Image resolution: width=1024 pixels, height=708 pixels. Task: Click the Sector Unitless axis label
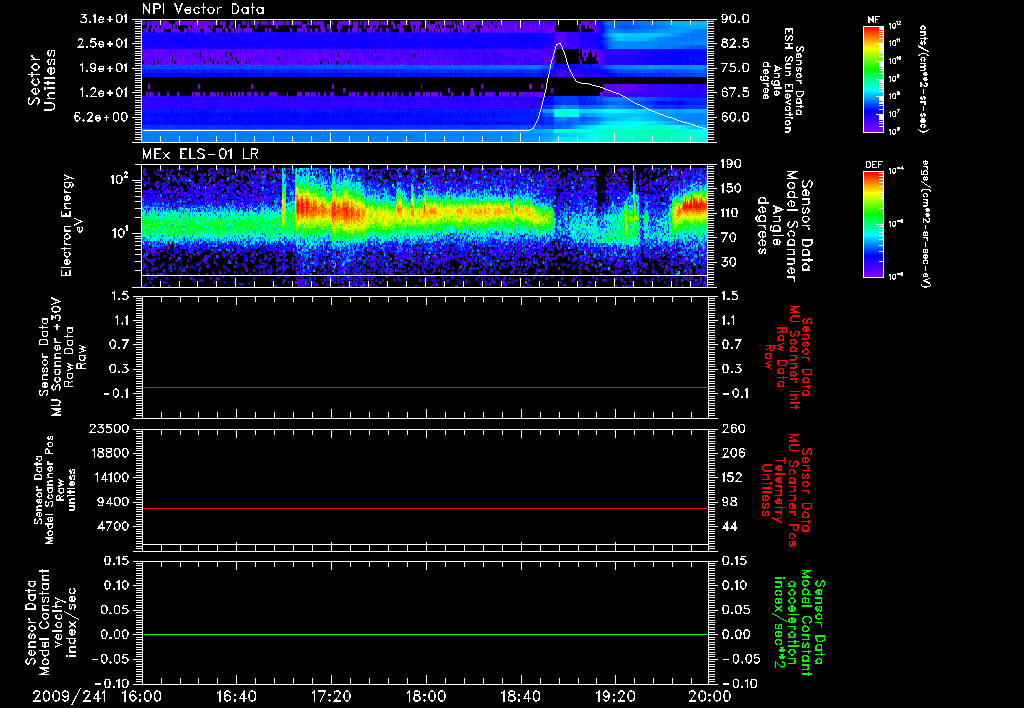(x=41, y=80)
